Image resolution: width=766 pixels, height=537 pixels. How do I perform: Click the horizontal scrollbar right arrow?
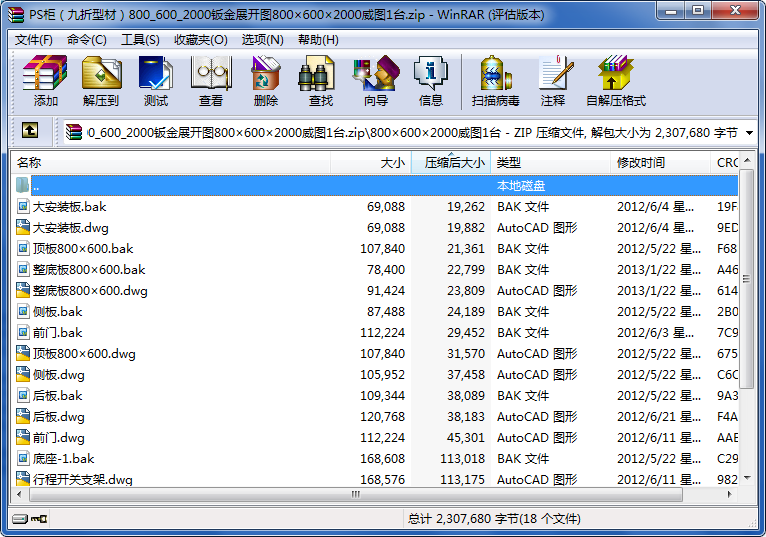tap(730, 494)
